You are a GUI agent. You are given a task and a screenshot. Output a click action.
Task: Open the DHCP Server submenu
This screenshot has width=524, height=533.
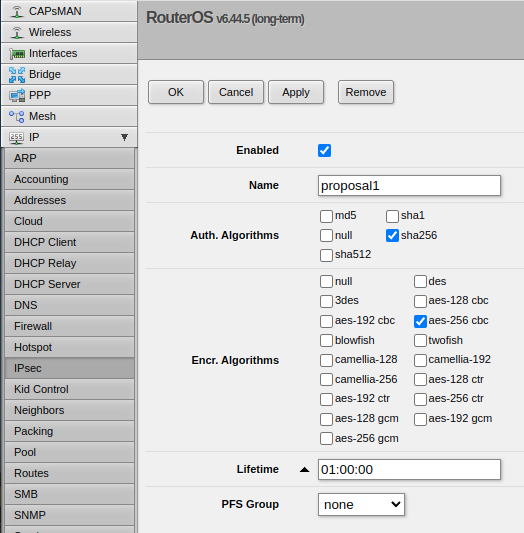point(69,285)
